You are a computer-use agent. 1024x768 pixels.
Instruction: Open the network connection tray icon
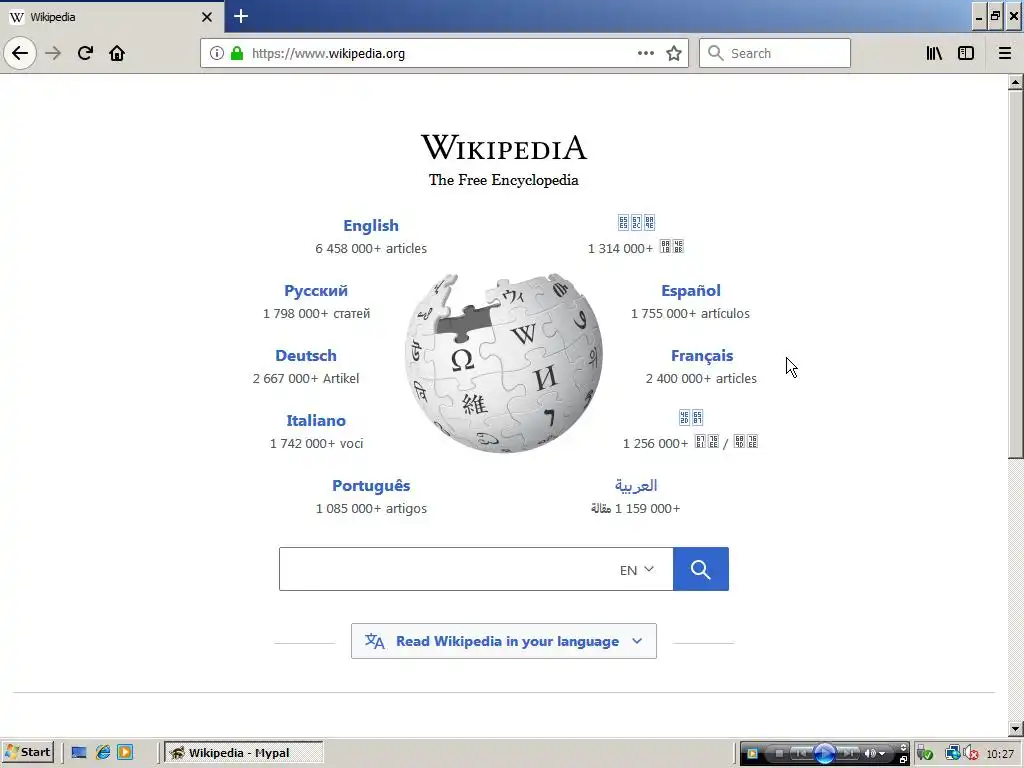coord(953,753)
